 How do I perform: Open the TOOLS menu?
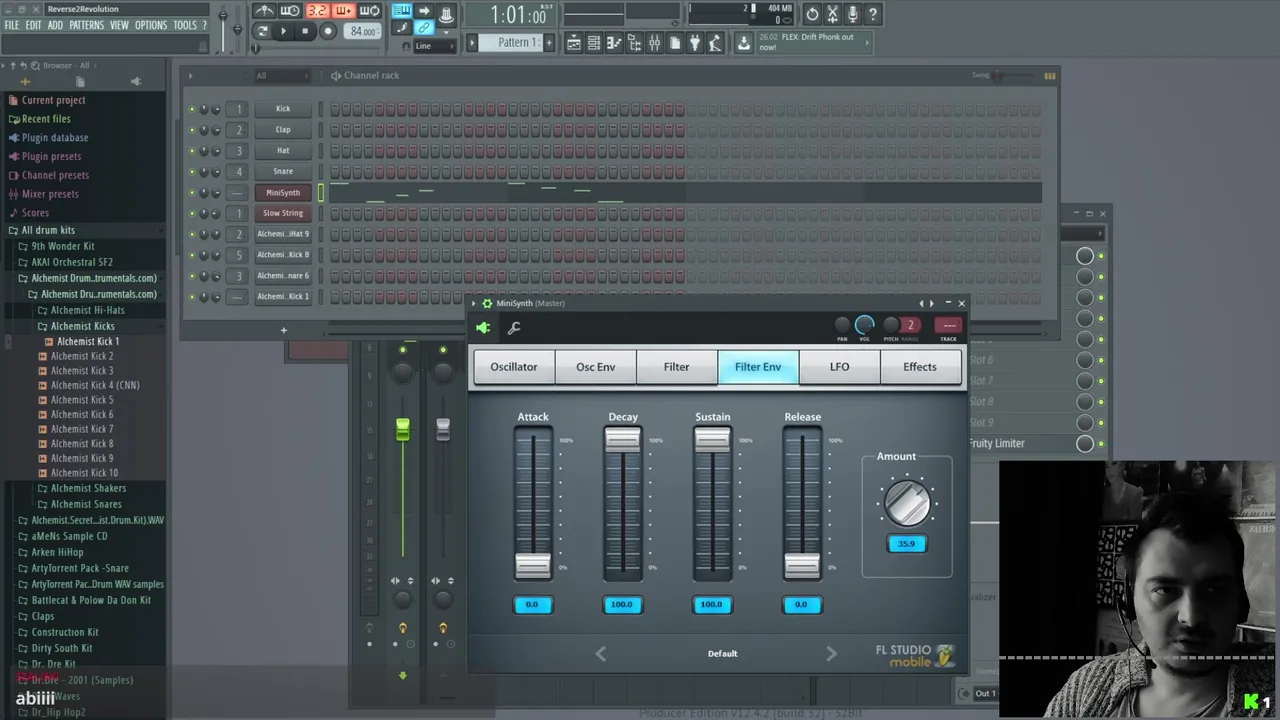[x=185, y=25]
